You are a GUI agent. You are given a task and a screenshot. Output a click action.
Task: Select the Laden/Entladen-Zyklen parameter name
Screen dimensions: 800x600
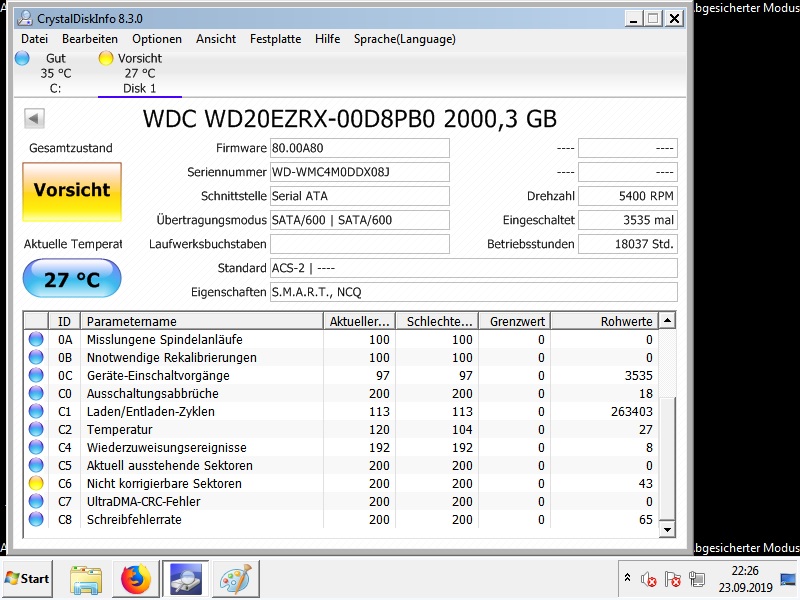coord(151,411)
